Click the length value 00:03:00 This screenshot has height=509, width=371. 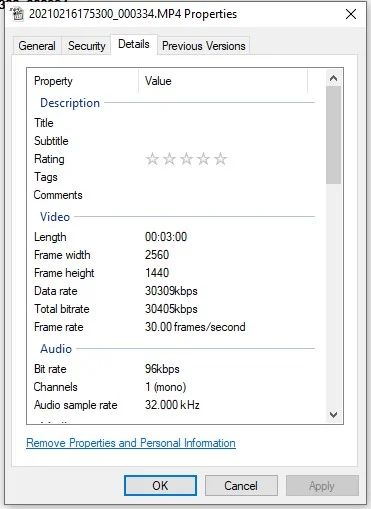tap(166, 237)
